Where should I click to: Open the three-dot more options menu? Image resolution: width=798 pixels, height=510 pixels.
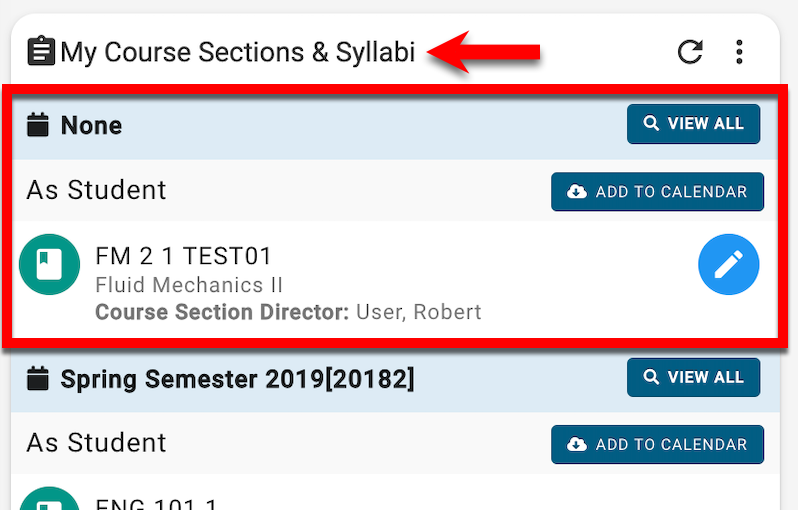coord(739,51)
